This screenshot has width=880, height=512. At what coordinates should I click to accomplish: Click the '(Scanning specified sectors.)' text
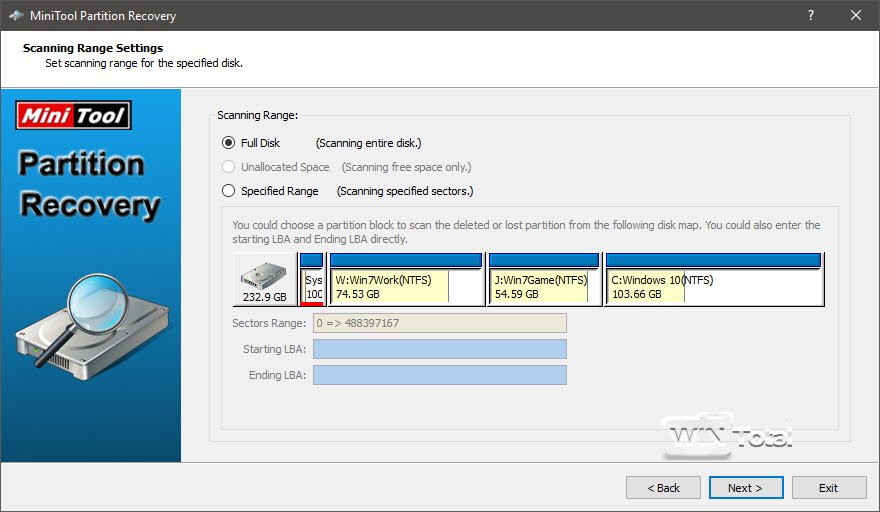(405, 191)
